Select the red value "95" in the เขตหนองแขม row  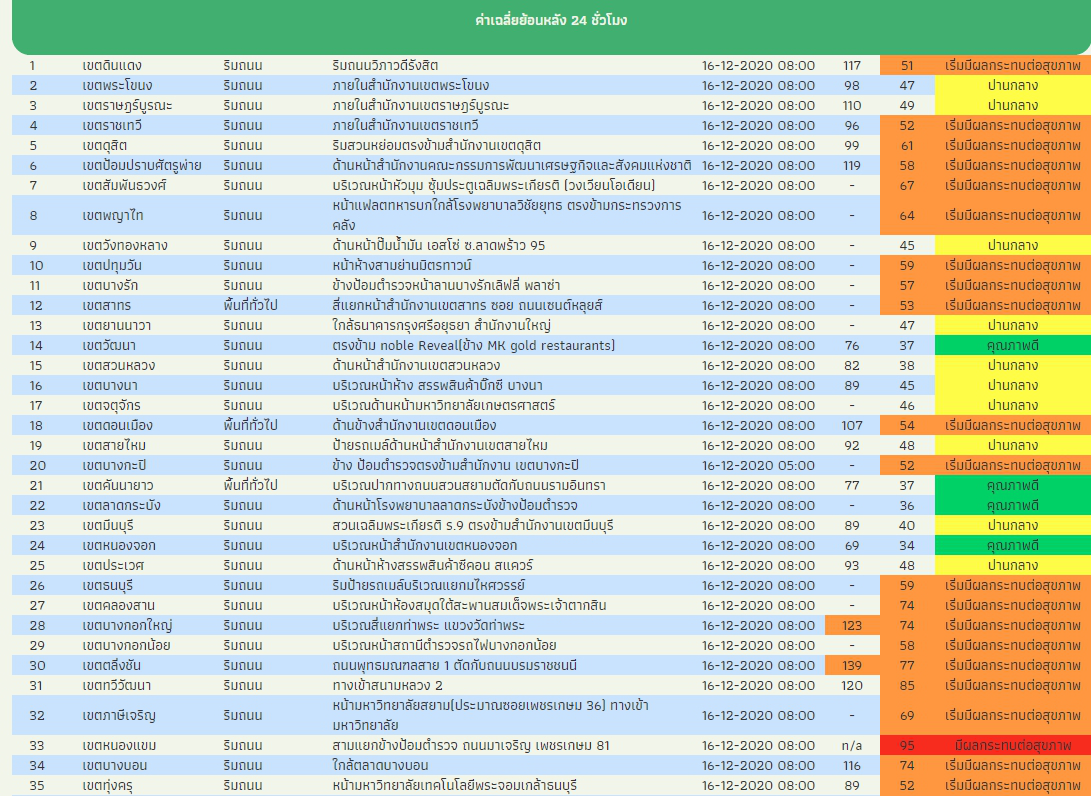[x=907, y=746]
